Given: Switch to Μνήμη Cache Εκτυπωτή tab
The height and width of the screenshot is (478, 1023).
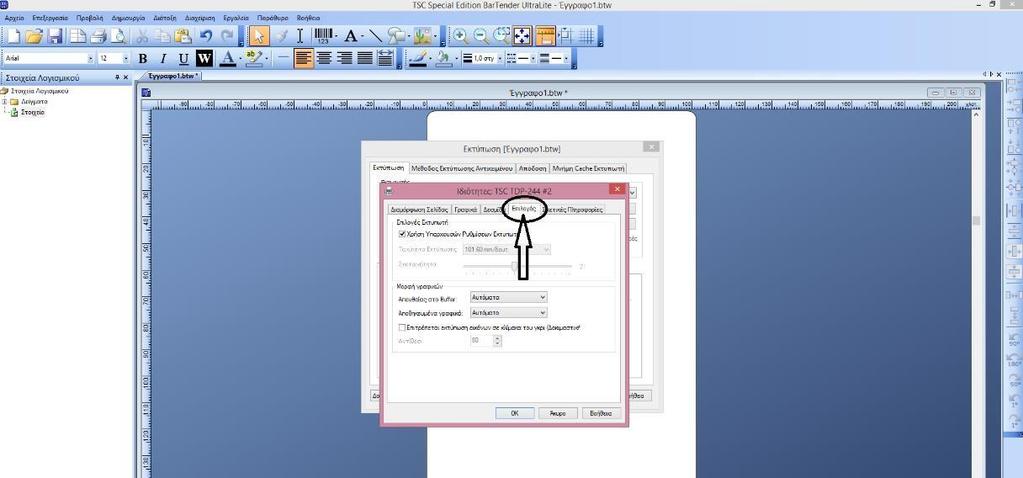Looking at the screenshot, I should click(x=588, y=168).
